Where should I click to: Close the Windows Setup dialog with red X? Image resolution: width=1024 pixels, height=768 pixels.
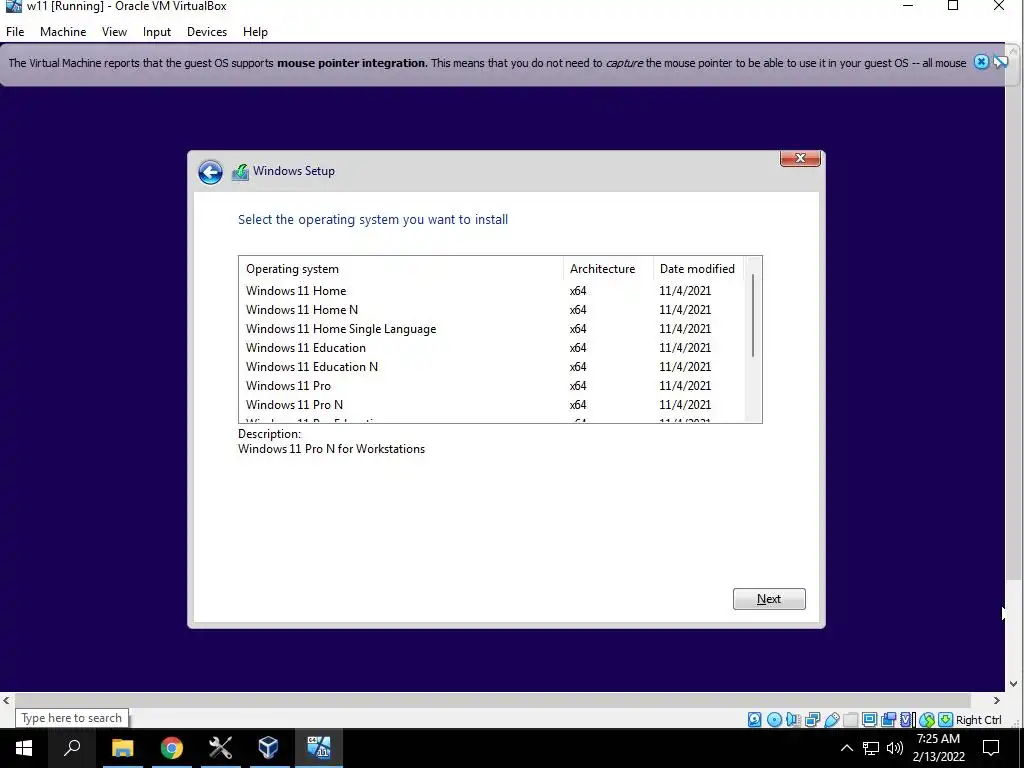pyautogui.click(x=800, y=158)
